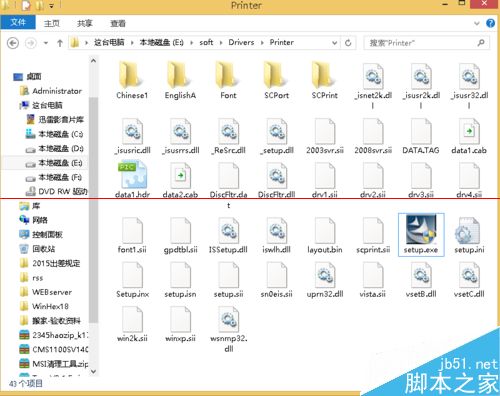Image resolution: width=500 pixels, height=396 pixels.
Task: Open 回收站 in navigation pane
Action: pos(37,249)
